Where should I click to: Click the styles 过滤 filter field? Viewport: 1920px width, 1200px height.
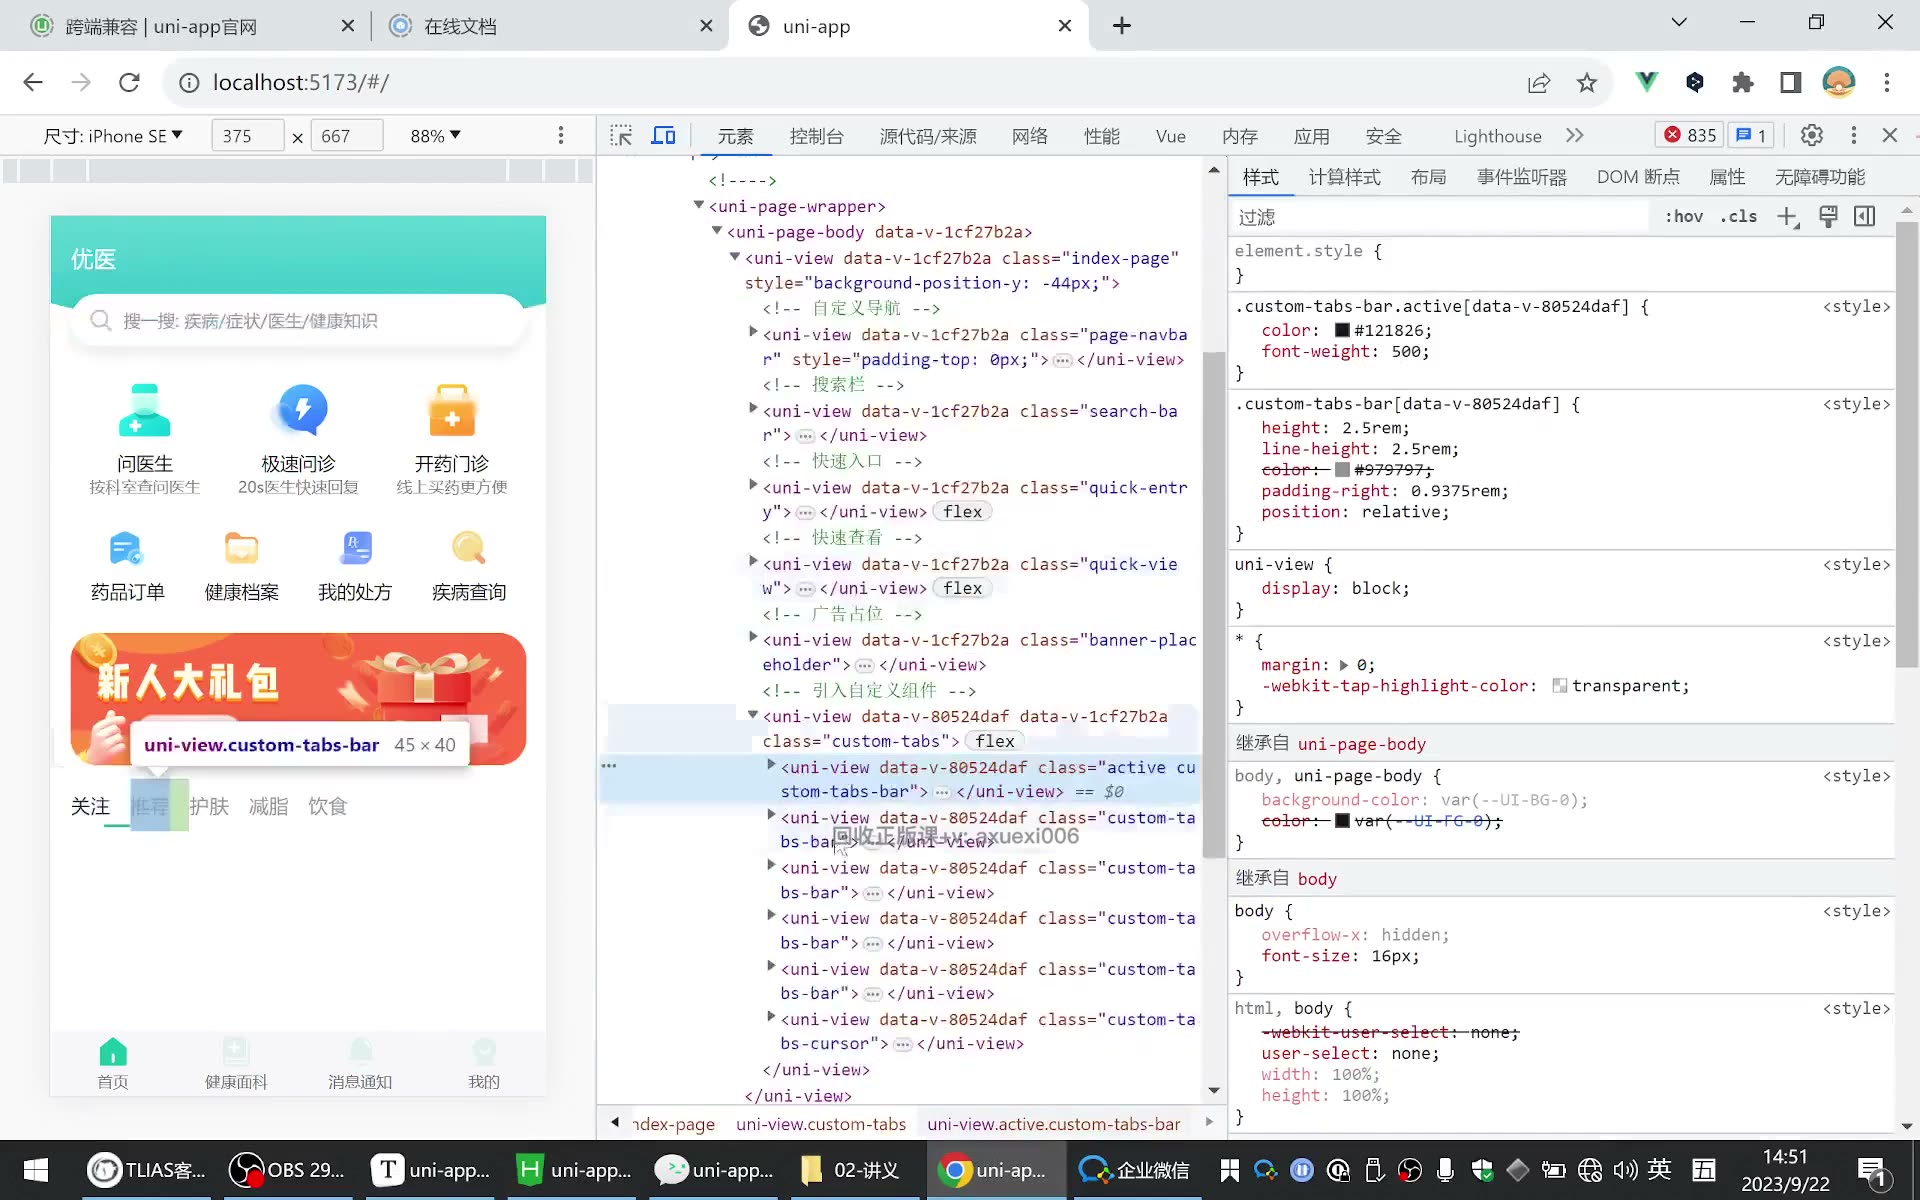pyautogui.click(x=1440, y=217)
